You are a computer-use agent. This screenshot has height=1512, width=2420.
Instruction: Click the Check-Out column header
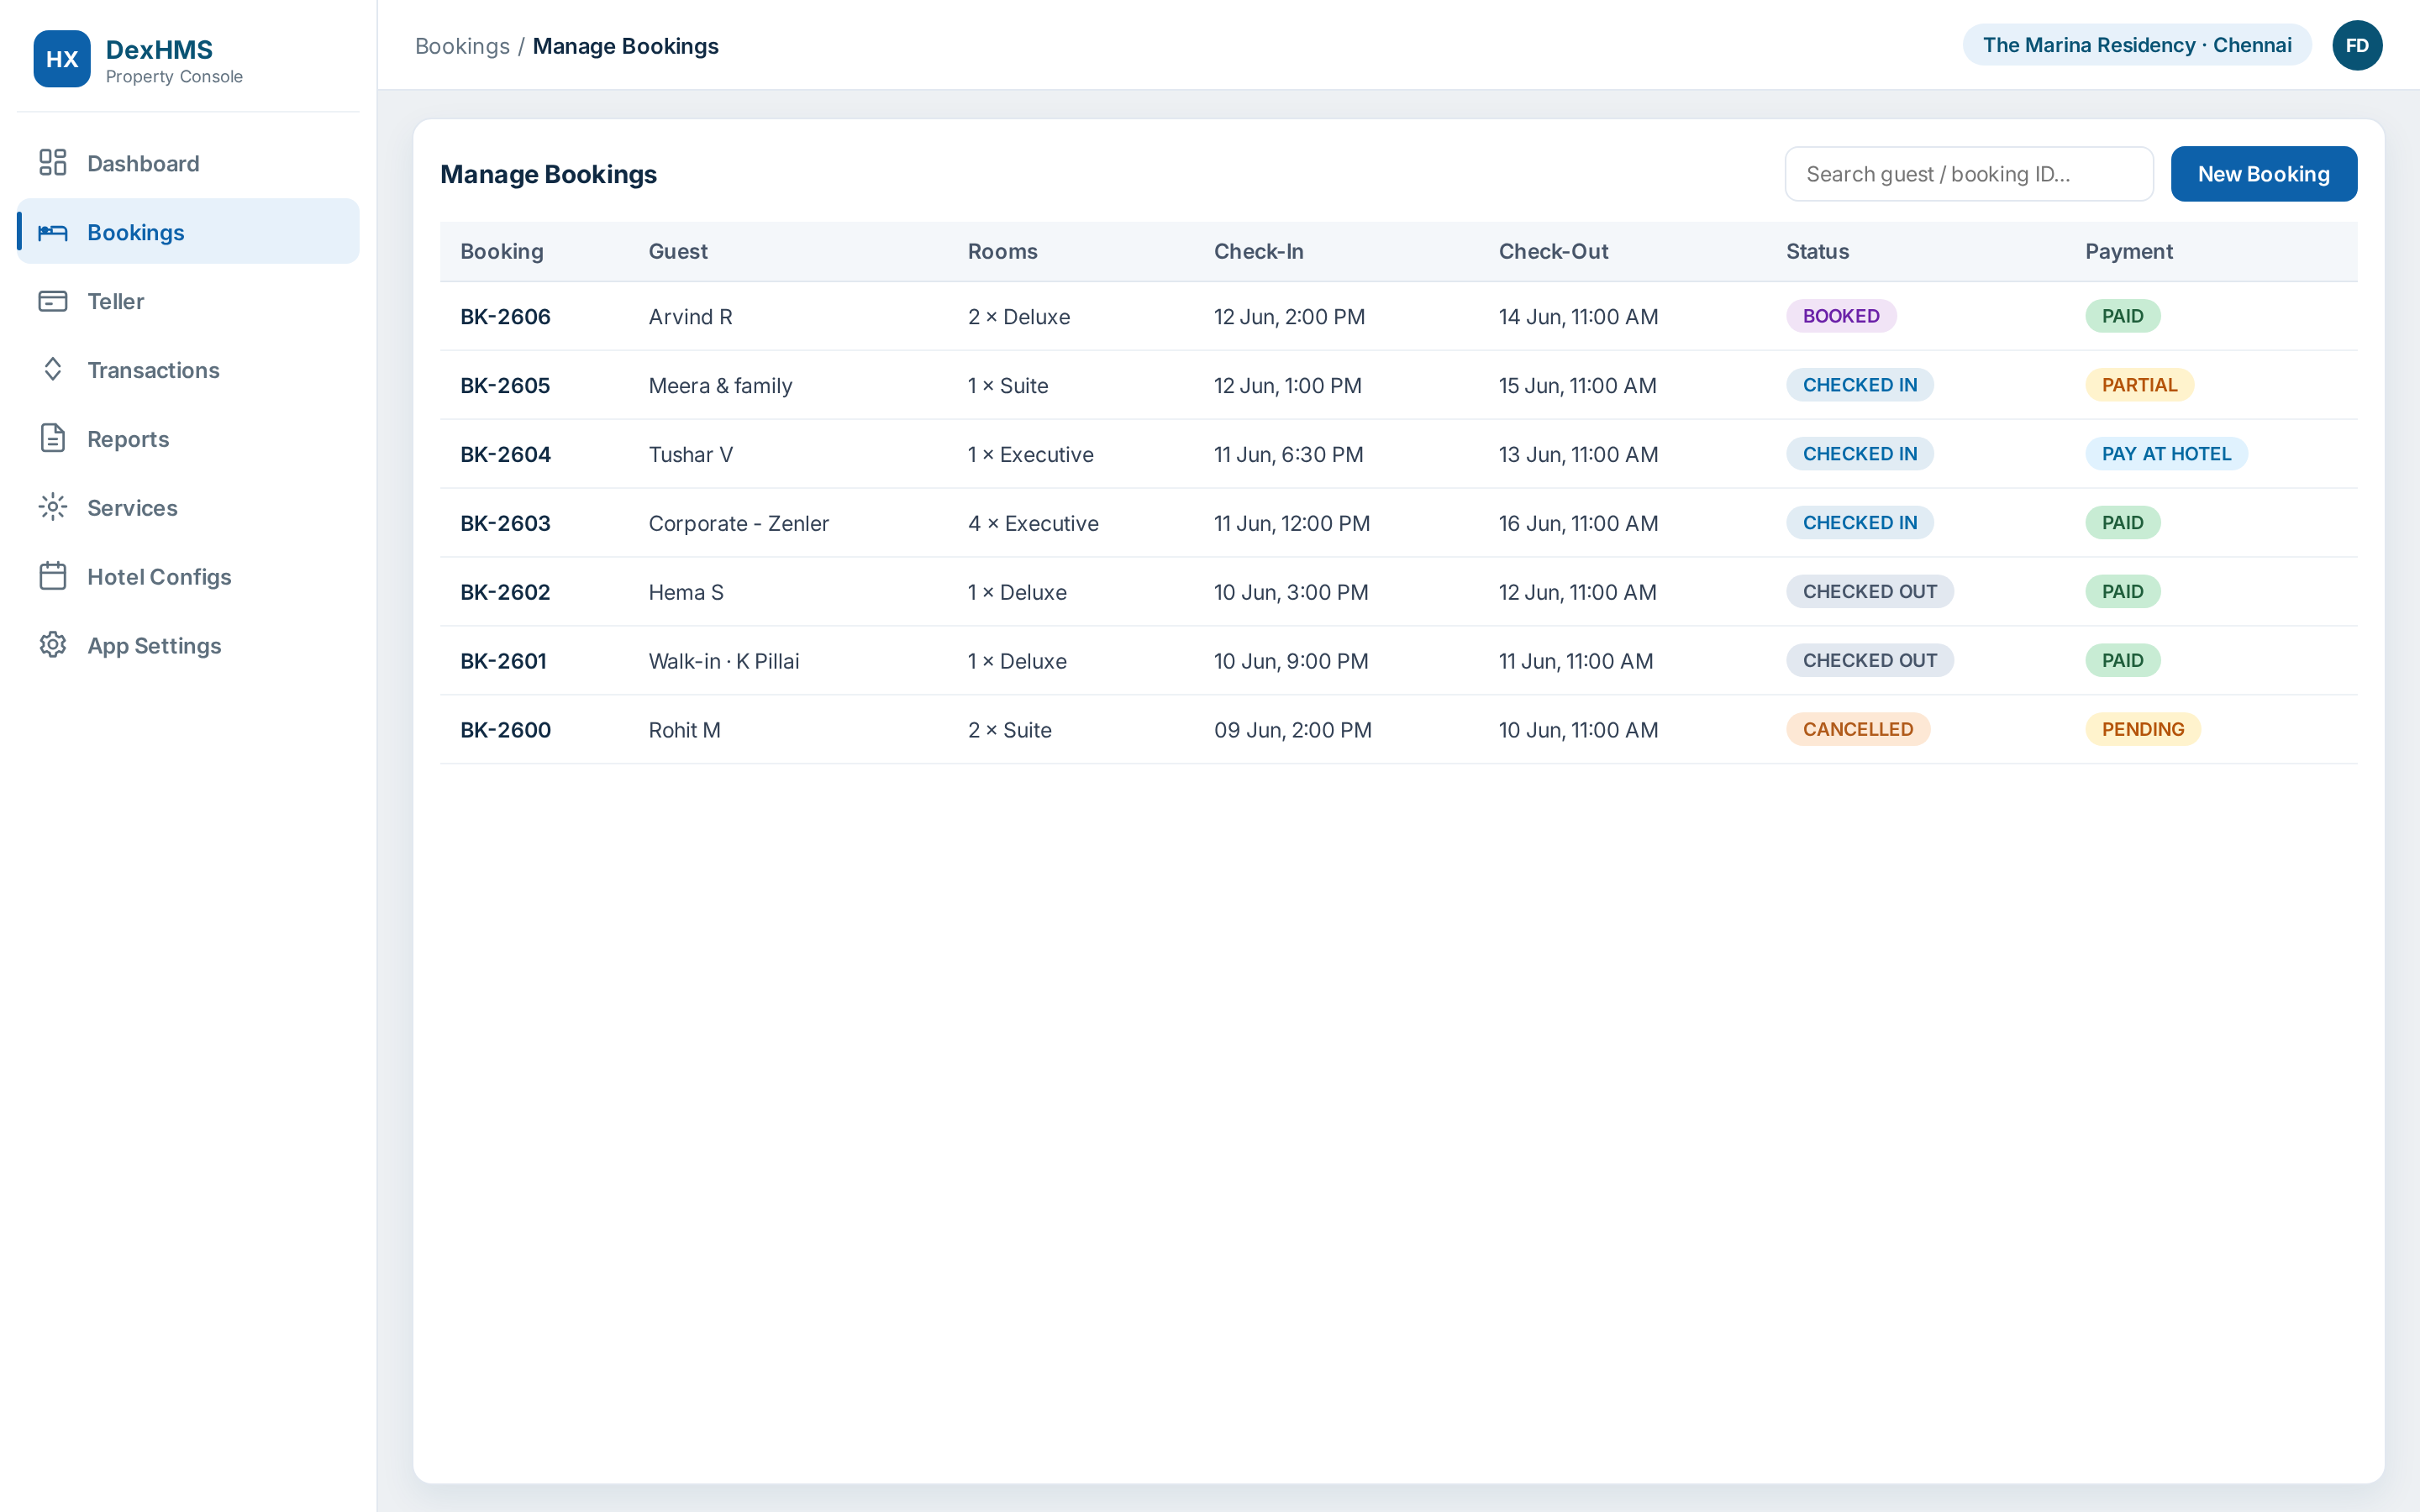click(1553, 251)
